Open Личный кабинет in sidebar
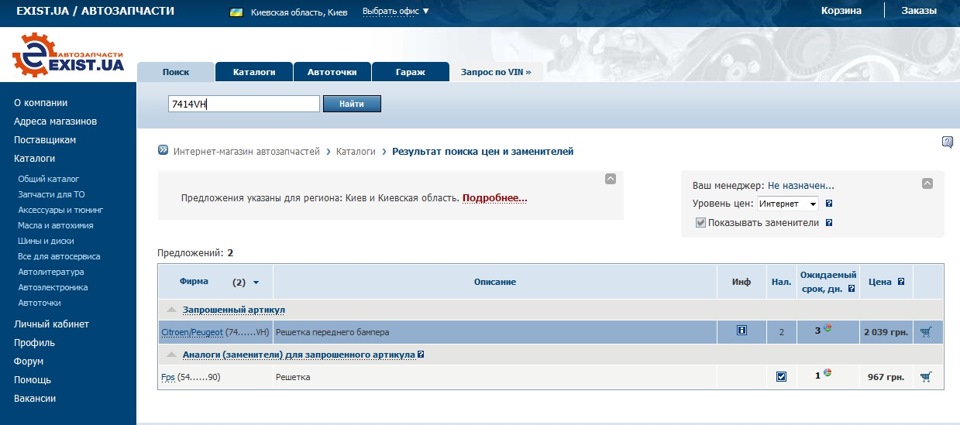Screen dimensions: 960x425 coord(51,324)
